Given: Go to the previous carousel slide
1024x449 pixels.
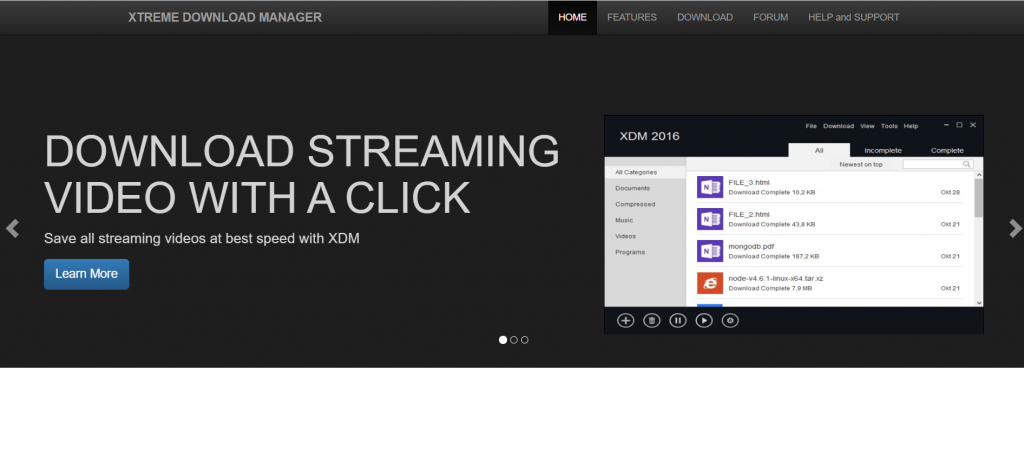Looking at the screenshot, I should [x=12, y=229].
